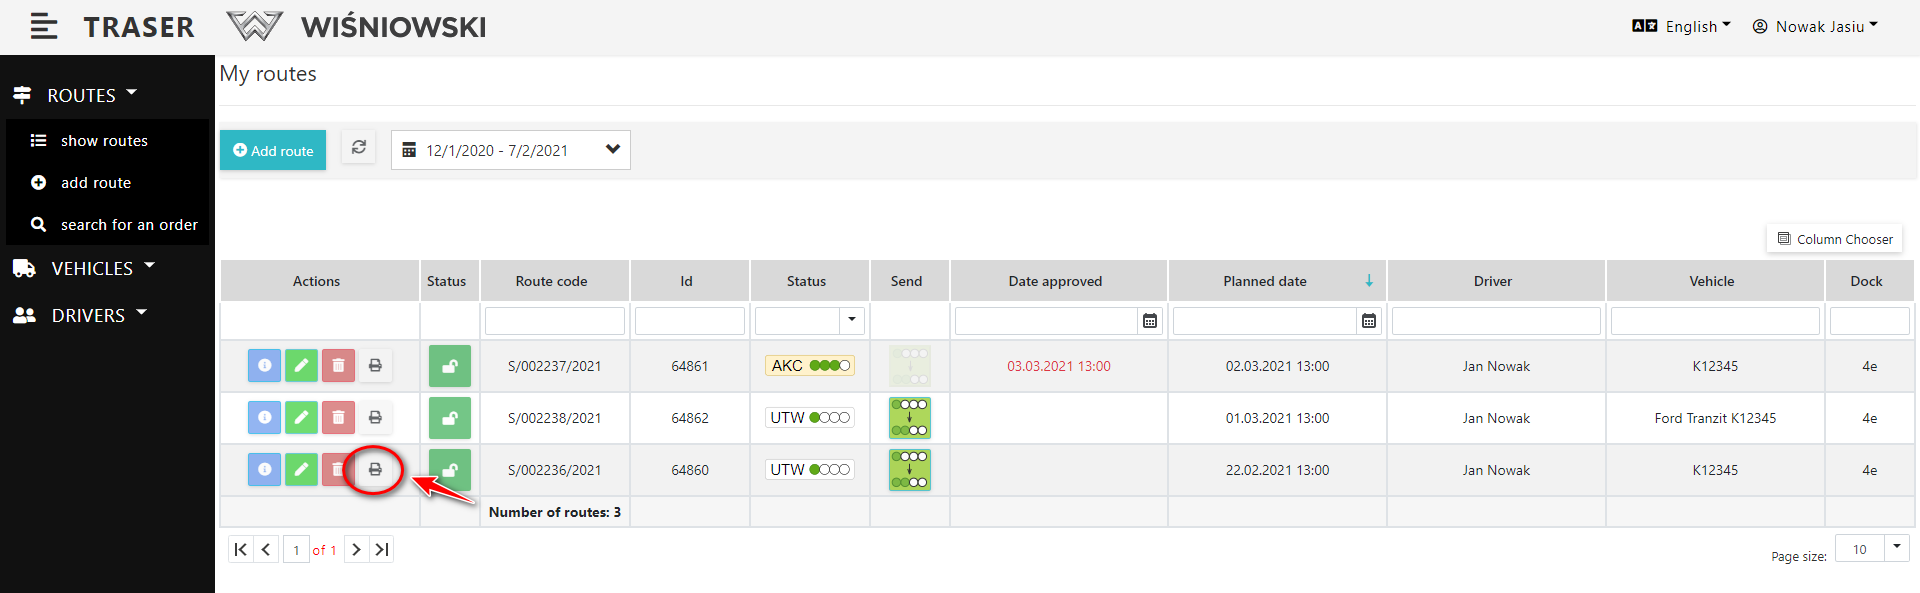This screenshot has width=1920, height=593.
Task: Toggle lock status of route S/002236/2021
Action: [x=450, y=470]
